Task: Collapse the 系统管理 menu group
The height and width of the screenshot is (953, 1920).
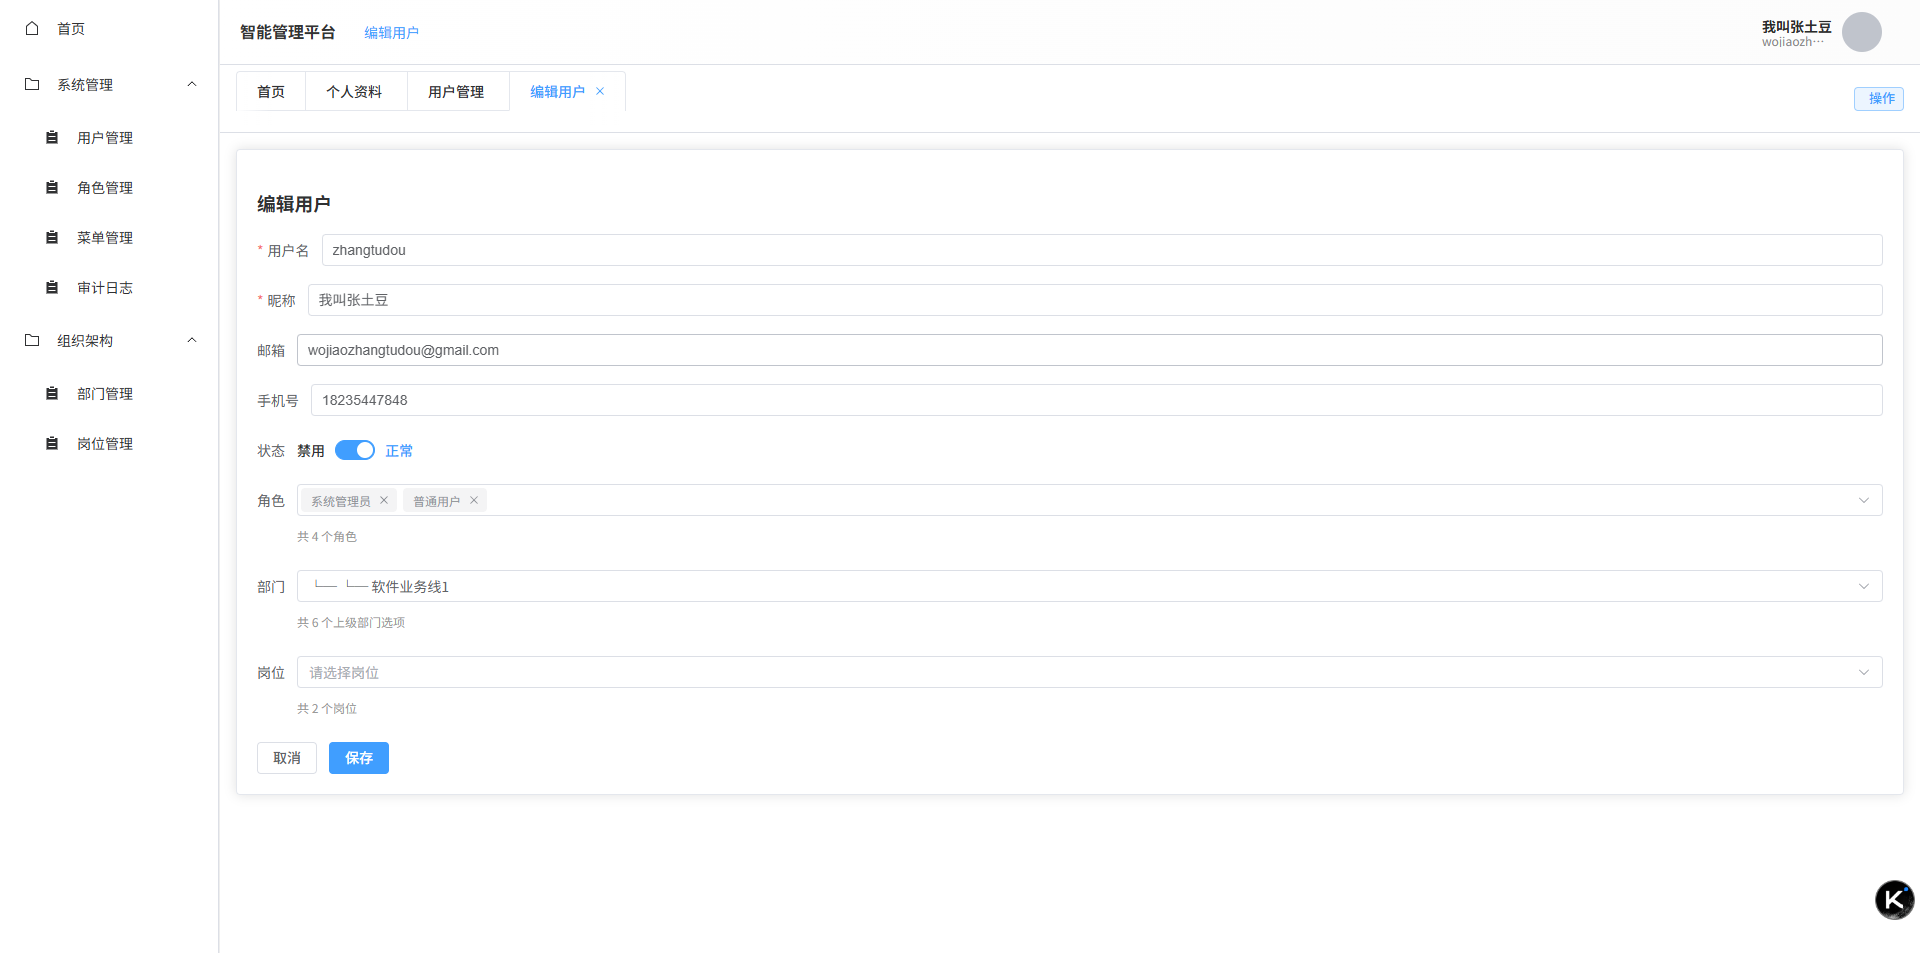Action: click(x=192, y=84)
